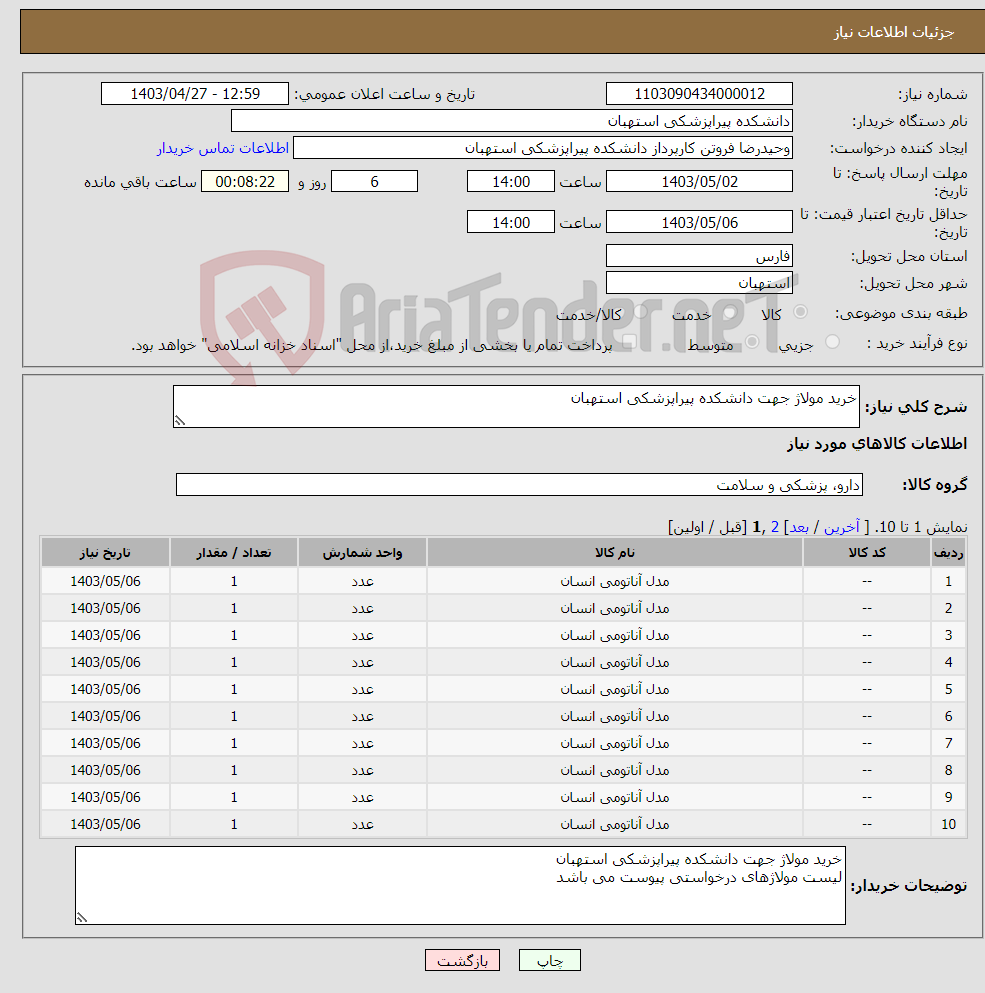This screenshot has width=985, height=993.
Task: Click the واحد شمارش column header
Action: [362, 552]
